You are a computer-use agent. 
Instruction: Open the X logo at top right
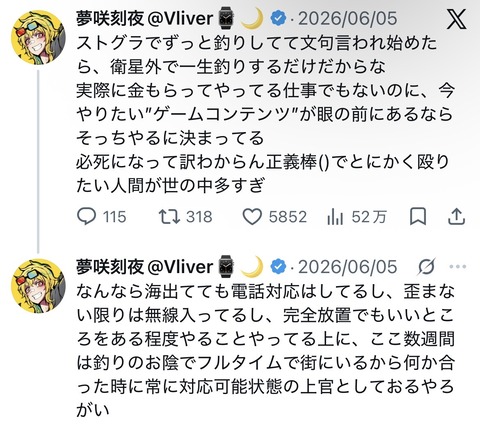[x=456, y=19]
